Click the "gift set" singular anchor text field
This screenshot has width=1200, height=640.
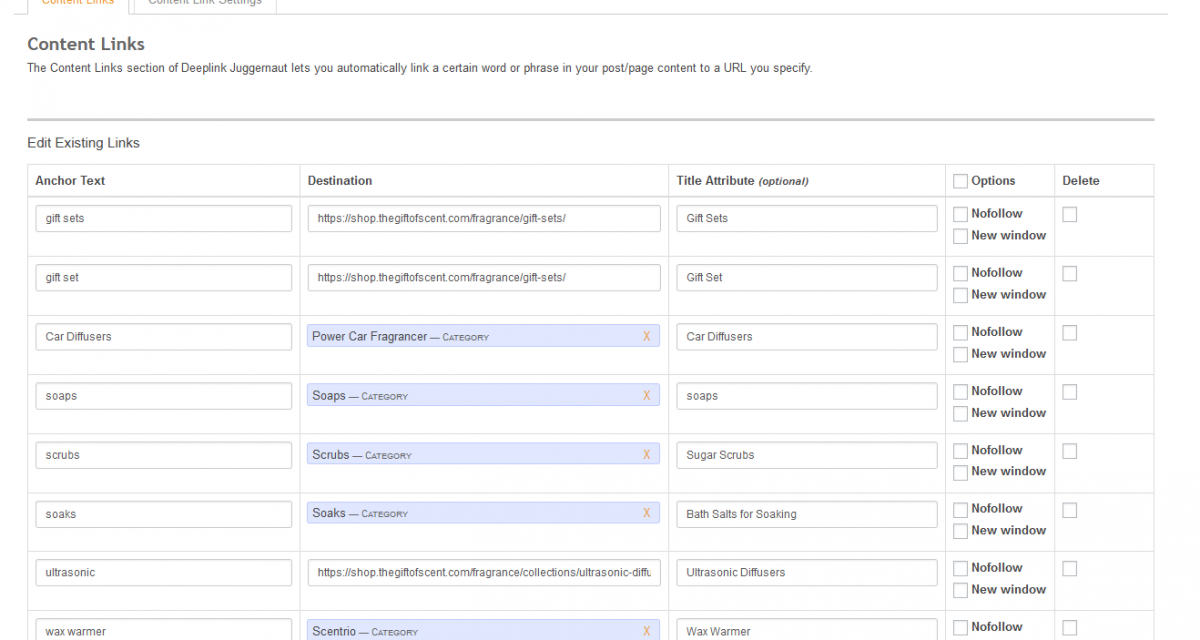coord(164,278)
